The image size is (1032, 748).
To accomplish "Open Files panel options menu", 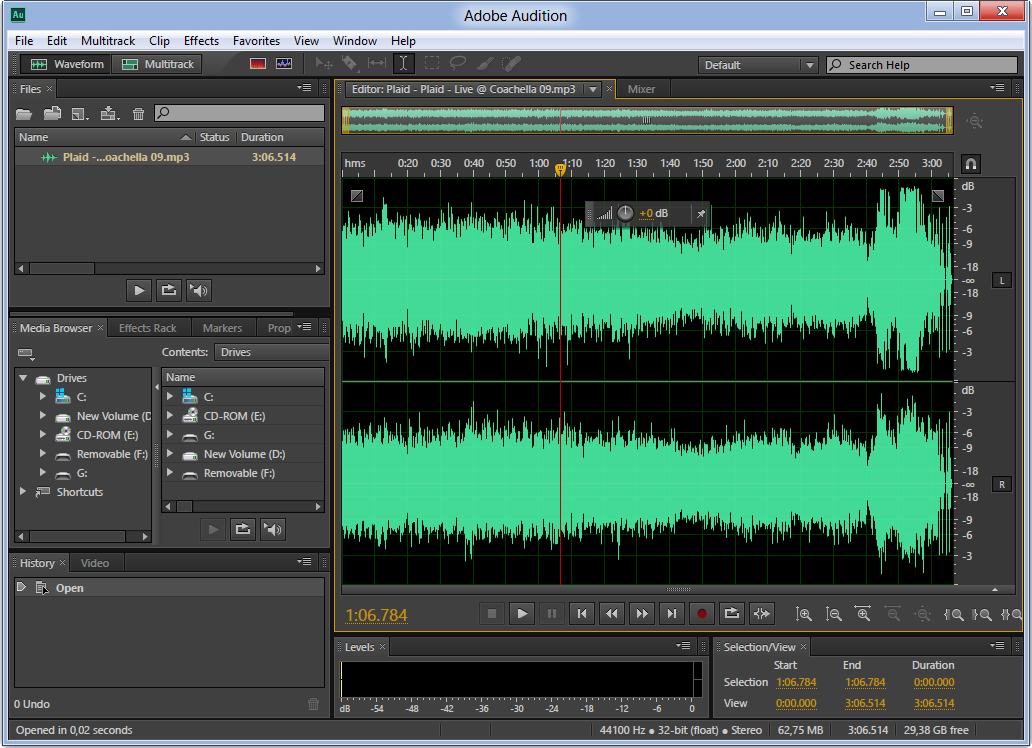I will 304,88.
